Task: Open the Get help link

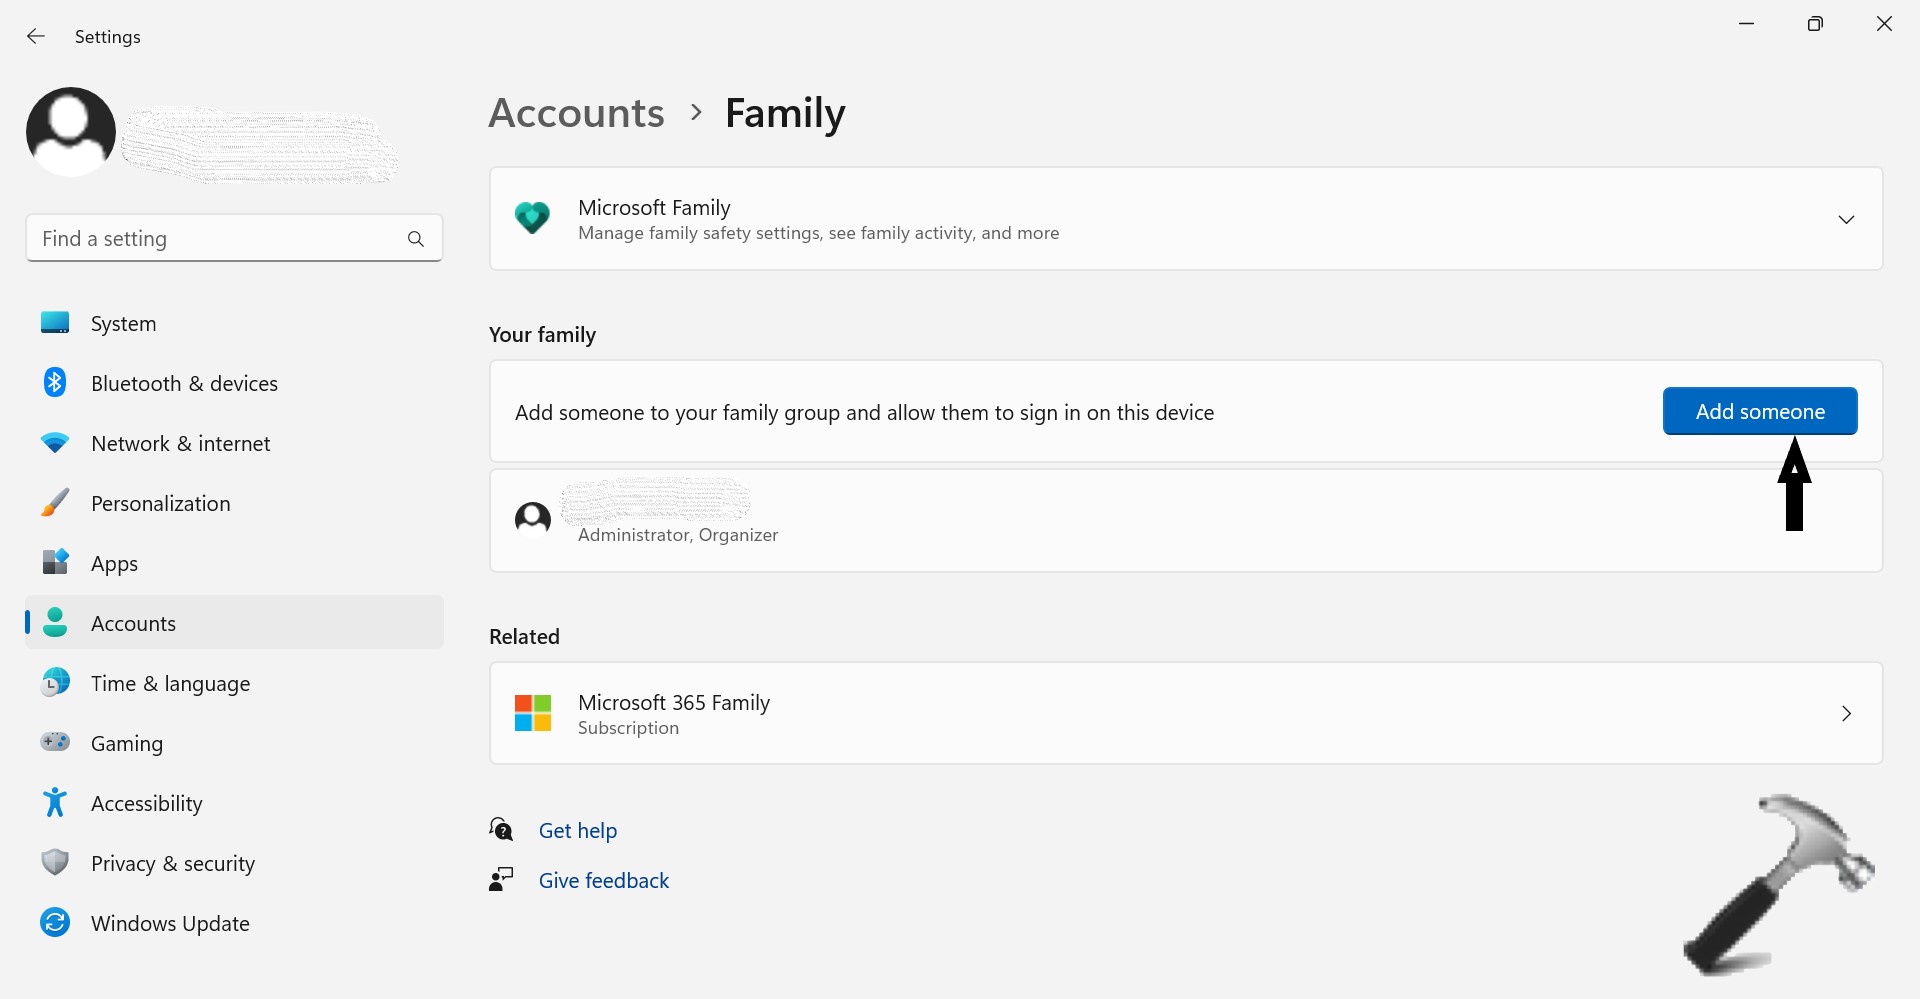Action: pos(577,831)
